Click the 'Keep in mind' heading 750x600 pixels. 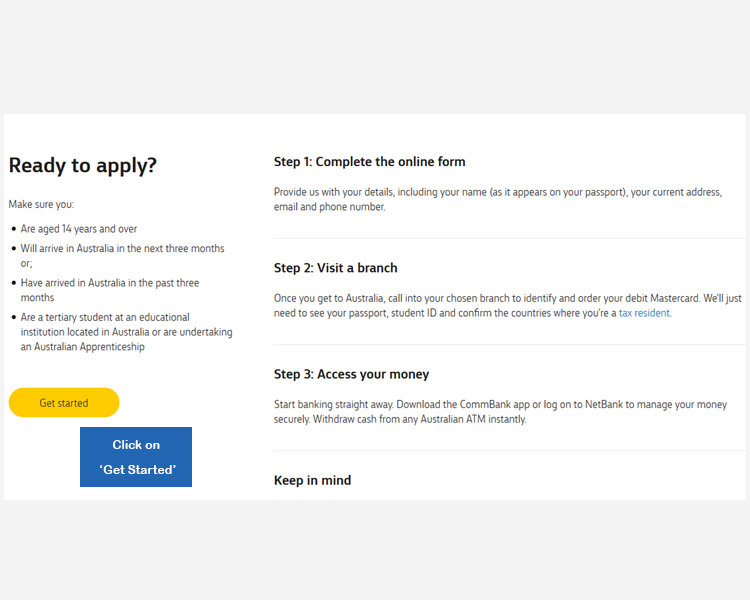(x=312, y=480)
